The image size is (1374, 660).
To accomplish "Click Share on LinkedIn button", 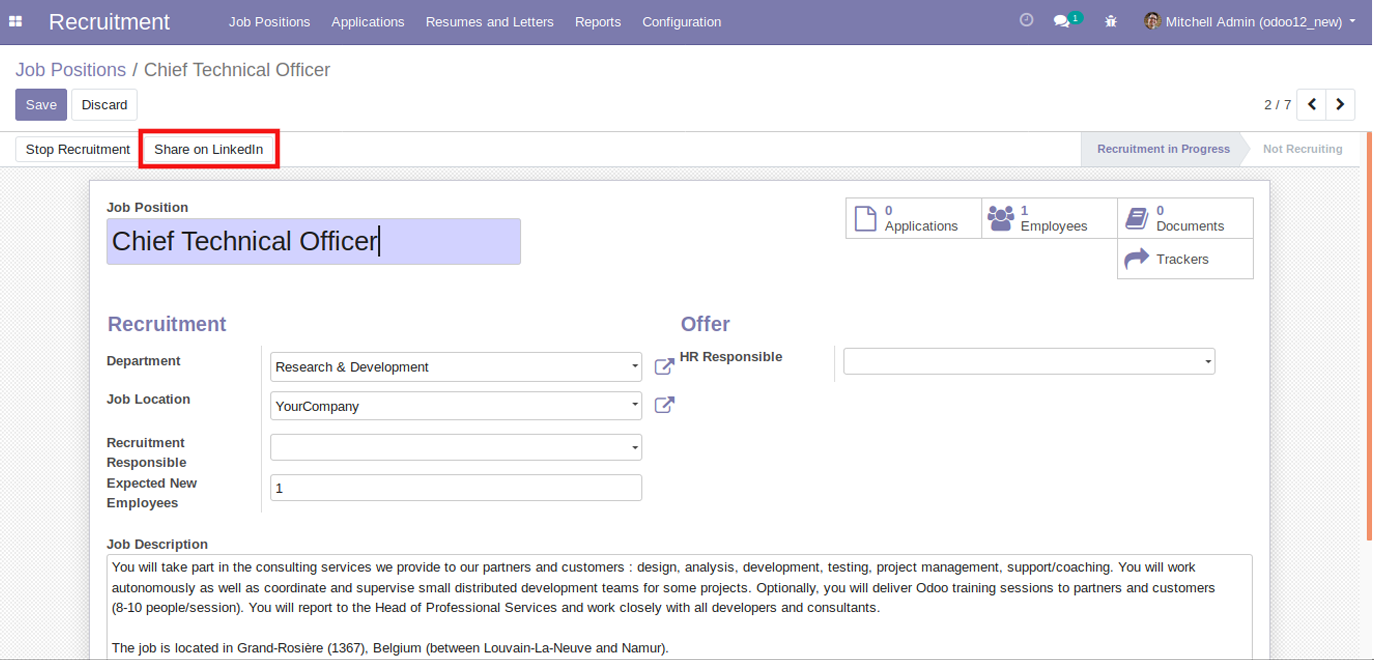I will pos(208,149).
